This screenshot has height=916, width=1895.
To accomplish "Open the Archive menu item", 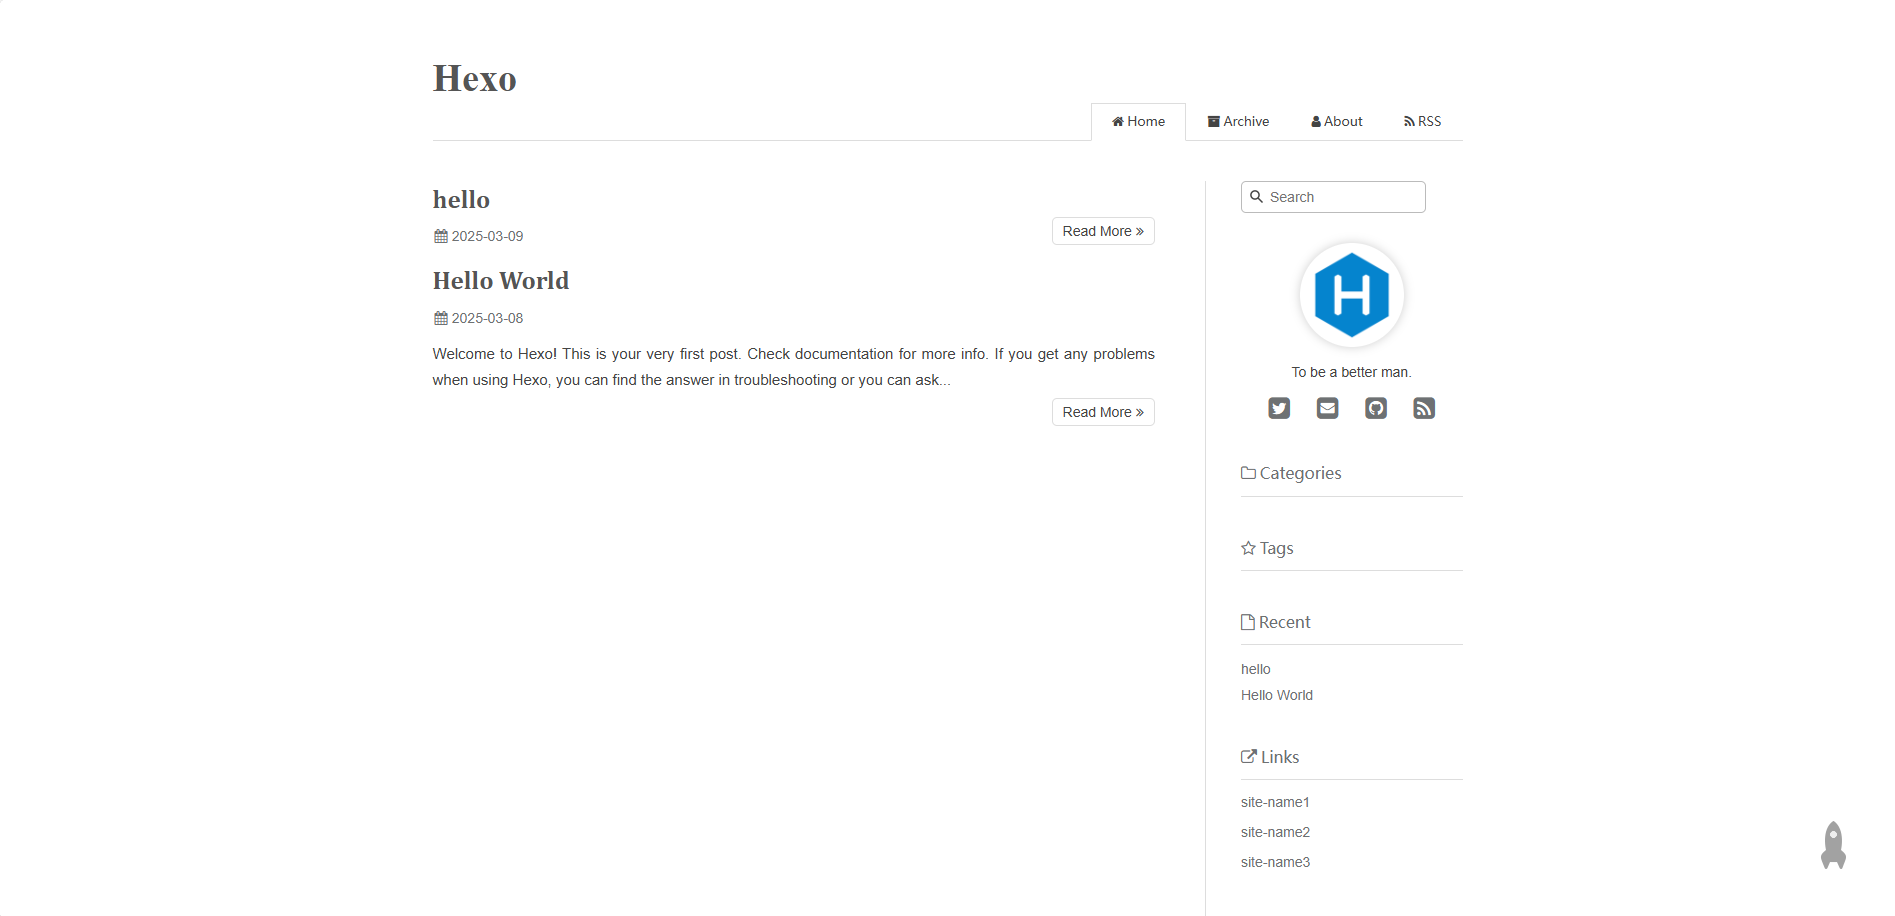I will [1238, 122].
